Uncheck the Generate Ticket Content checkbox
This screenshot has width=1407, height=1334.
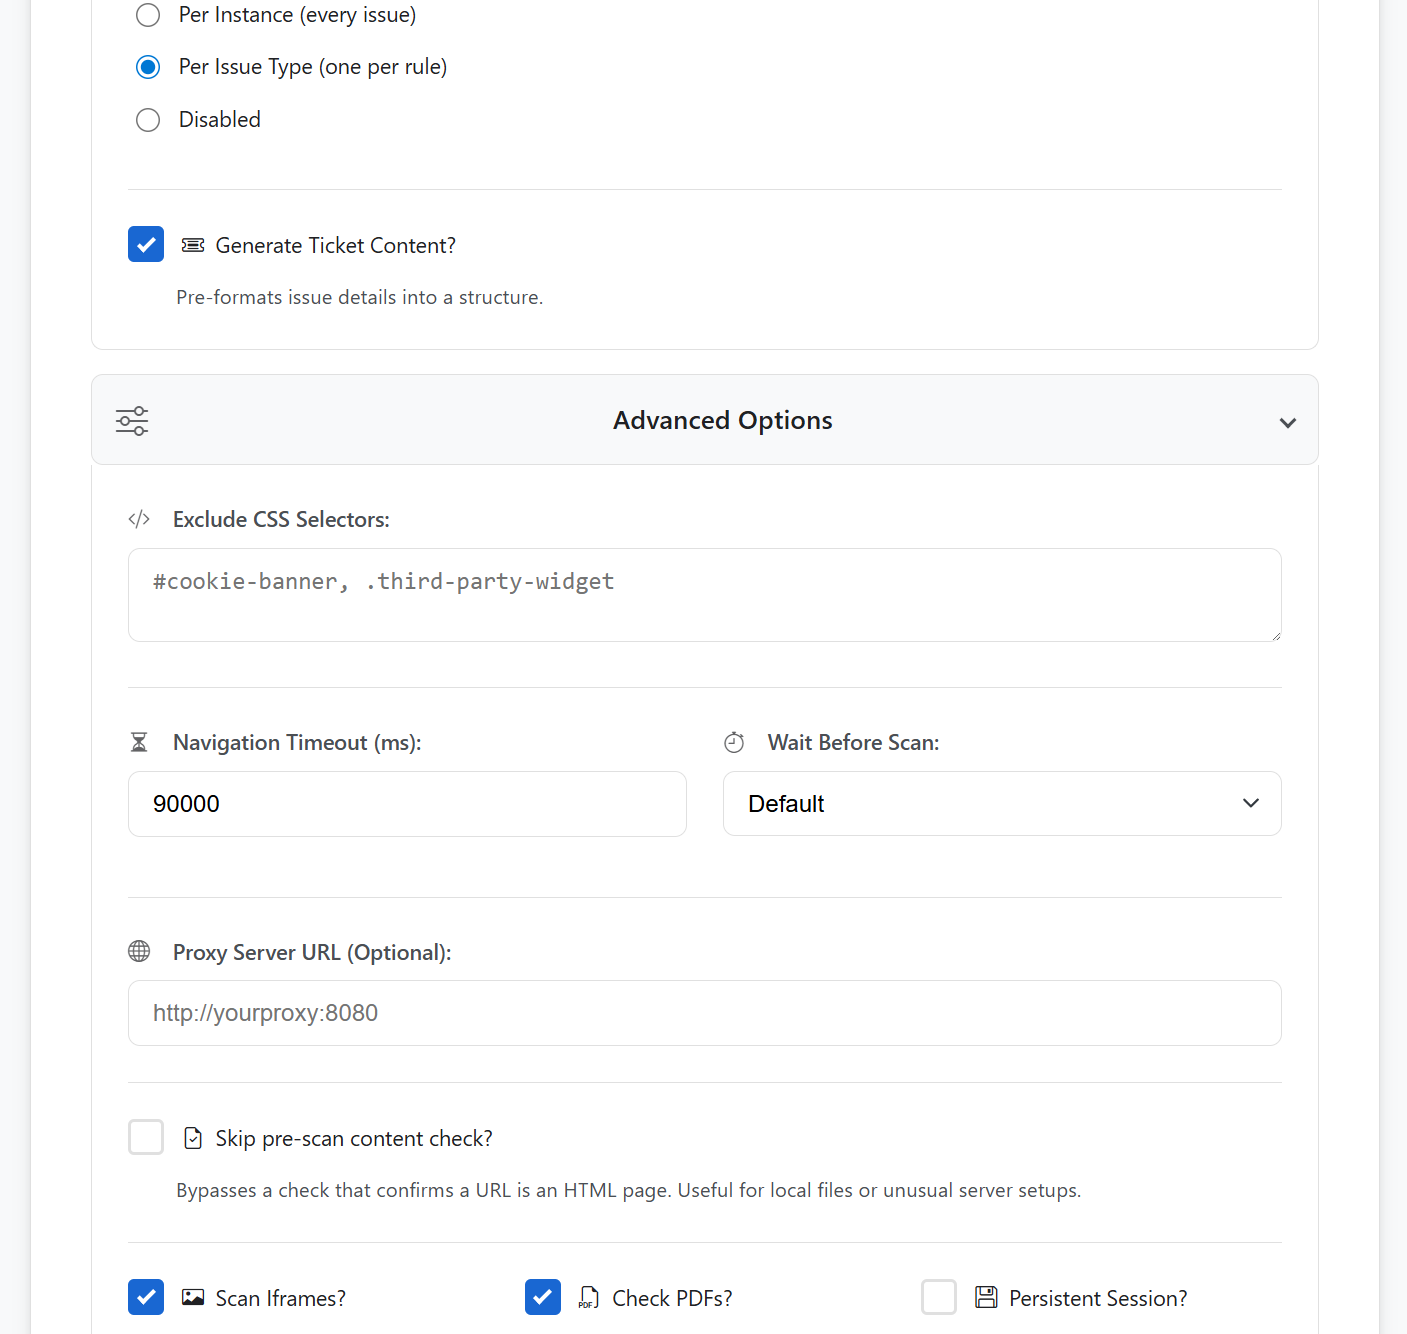tap(146, 244)
